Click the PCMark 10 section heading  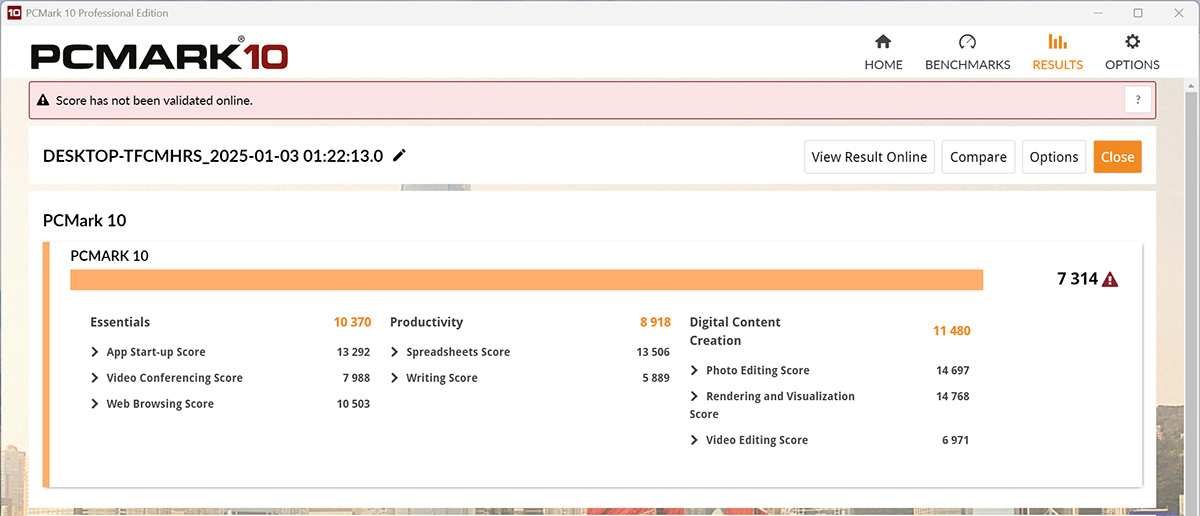(x=85, y=220)
